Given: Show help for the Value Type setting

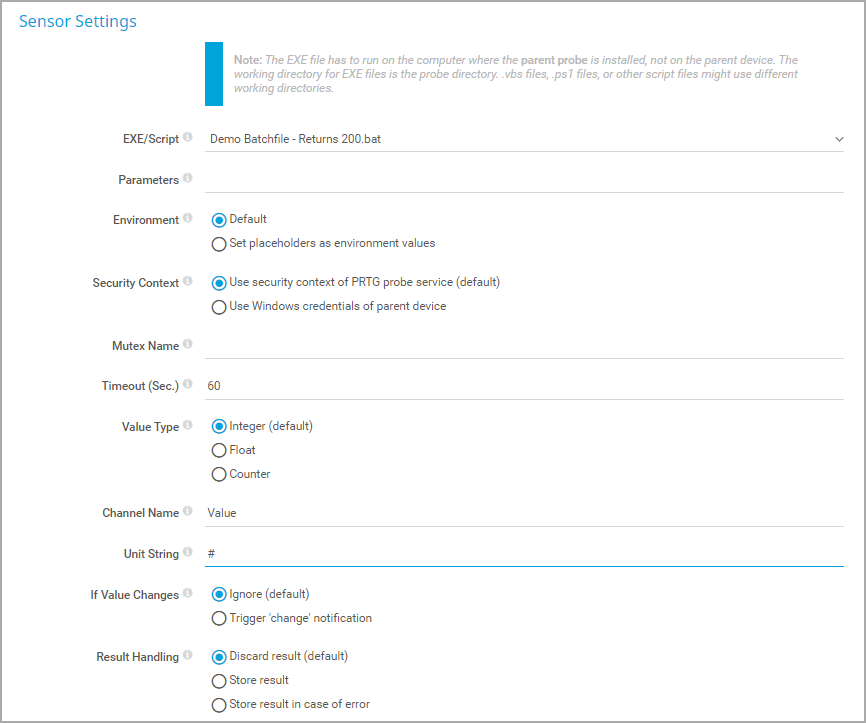Looking at the screenshot, I should click(x=188, y=424).
